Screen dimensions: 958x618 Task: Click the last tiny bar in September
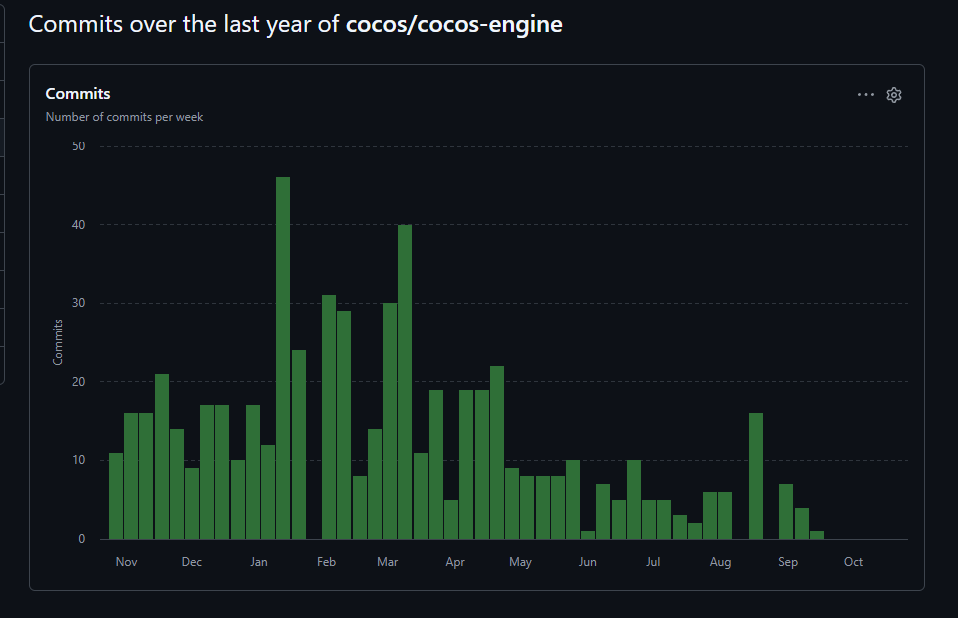[x=817, y=535]
